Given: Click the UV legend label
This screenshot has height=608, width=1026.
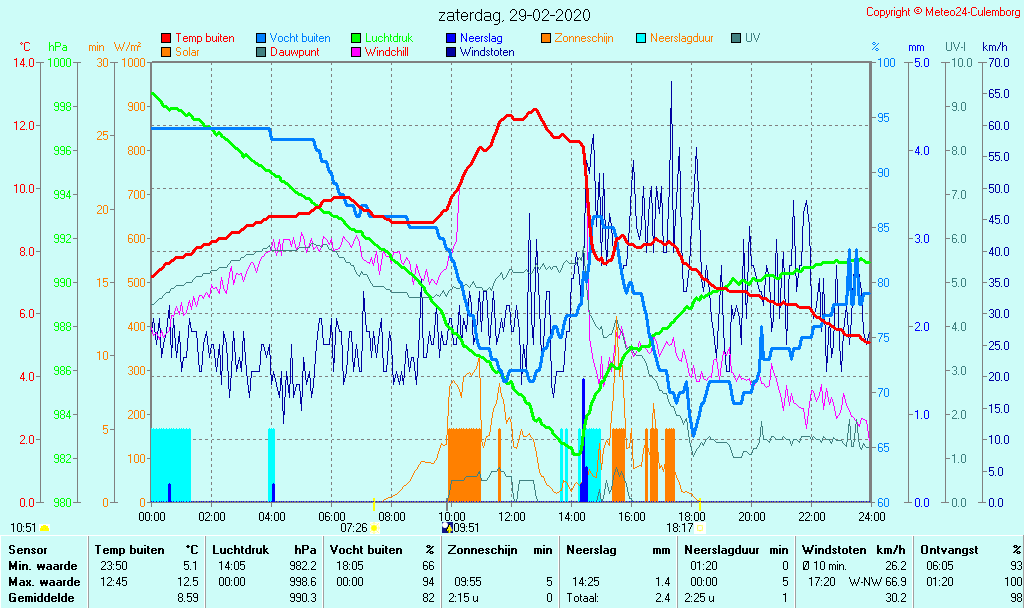Looking at the screenshot, I should pyautogui.click(x=753, y=38).
